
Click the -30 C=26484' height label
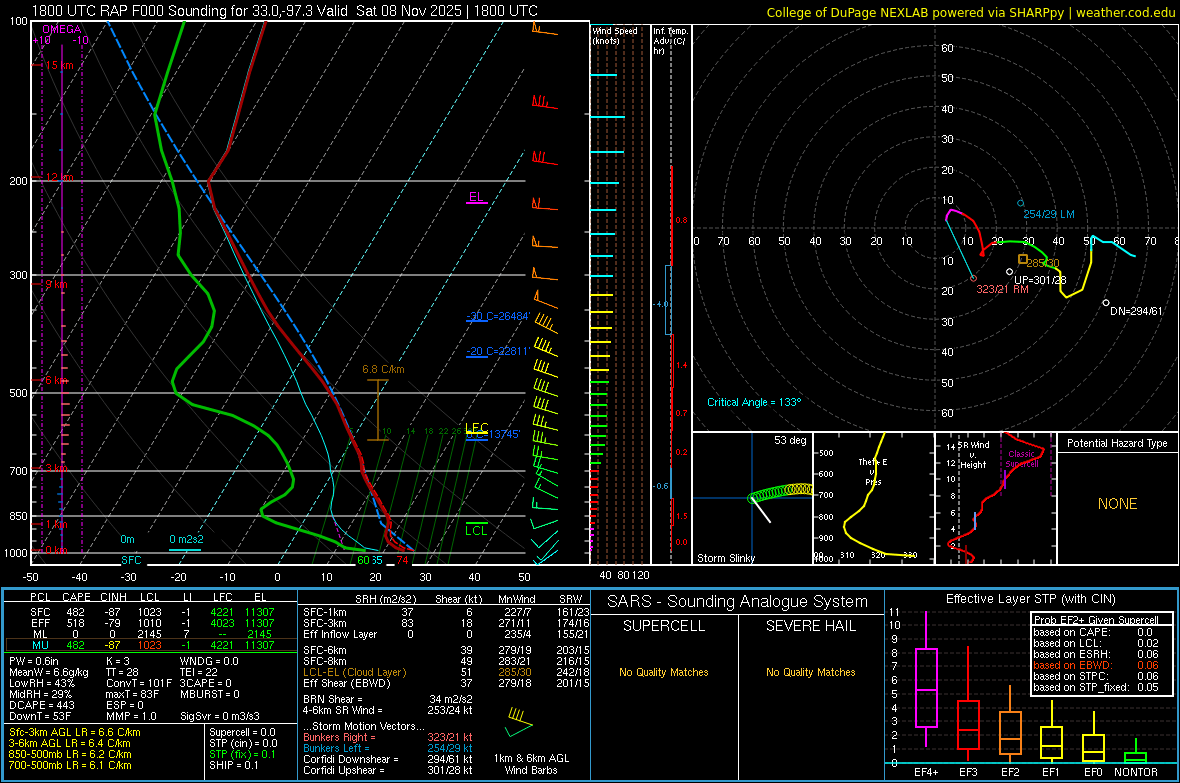click(498, 316)
